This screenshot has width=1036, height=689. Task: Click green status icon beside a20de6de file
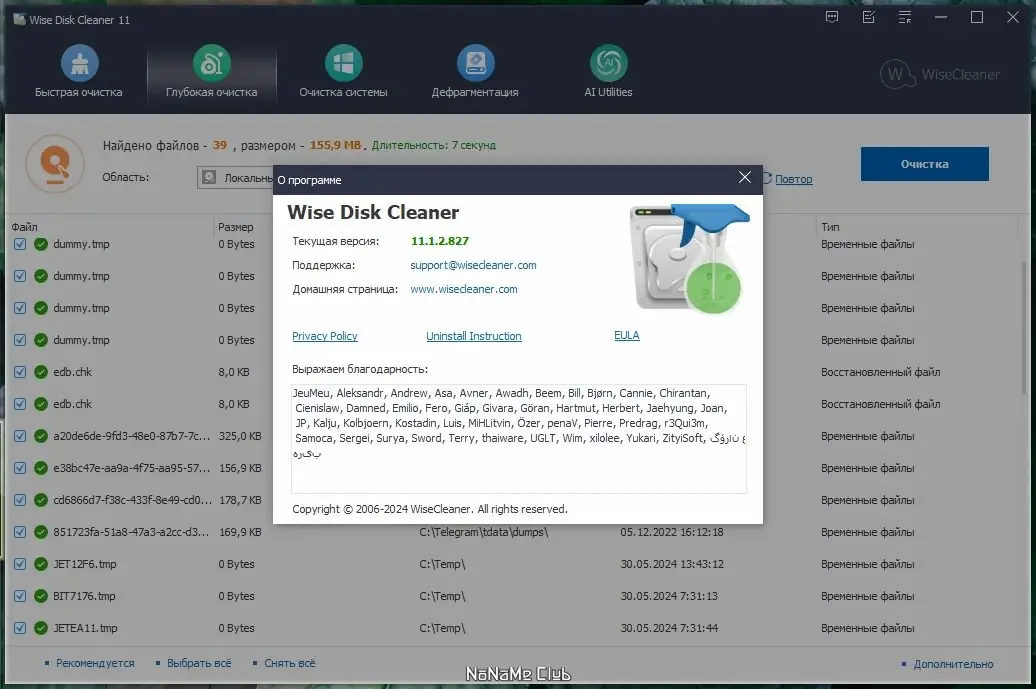[x=41, y=436]
